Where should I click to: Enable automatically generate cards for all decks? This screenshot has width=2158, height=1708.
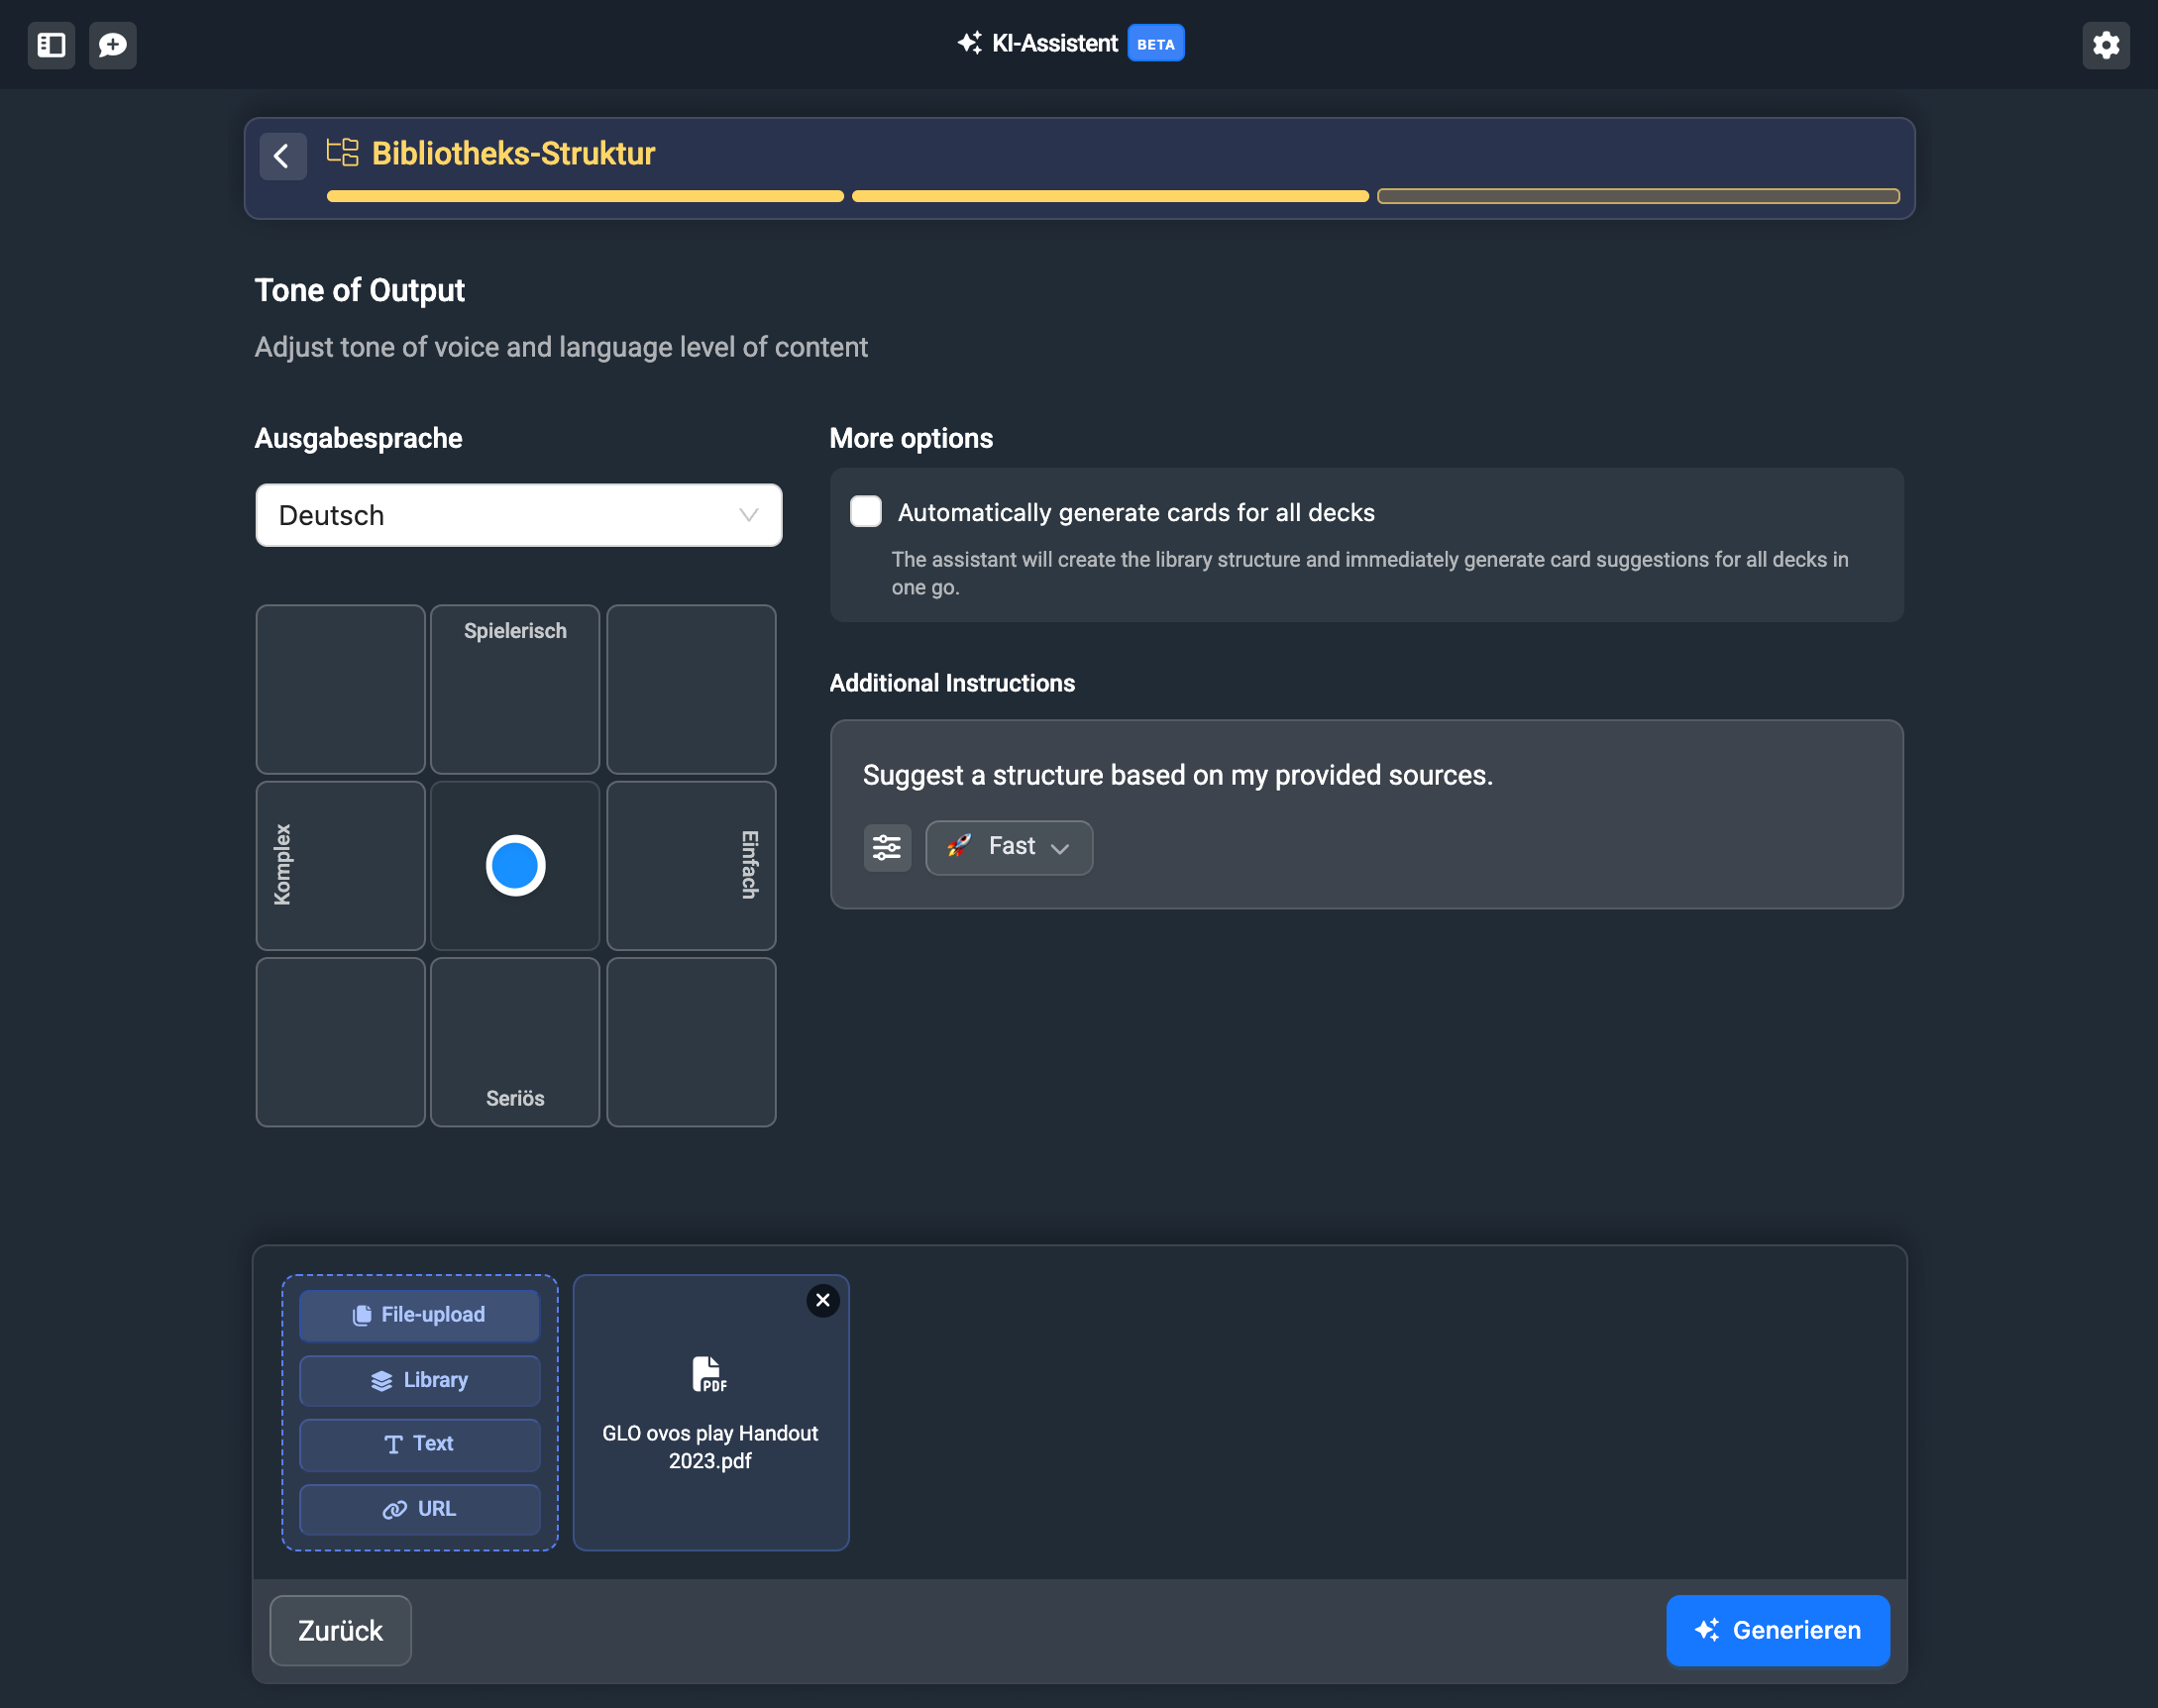866,512
